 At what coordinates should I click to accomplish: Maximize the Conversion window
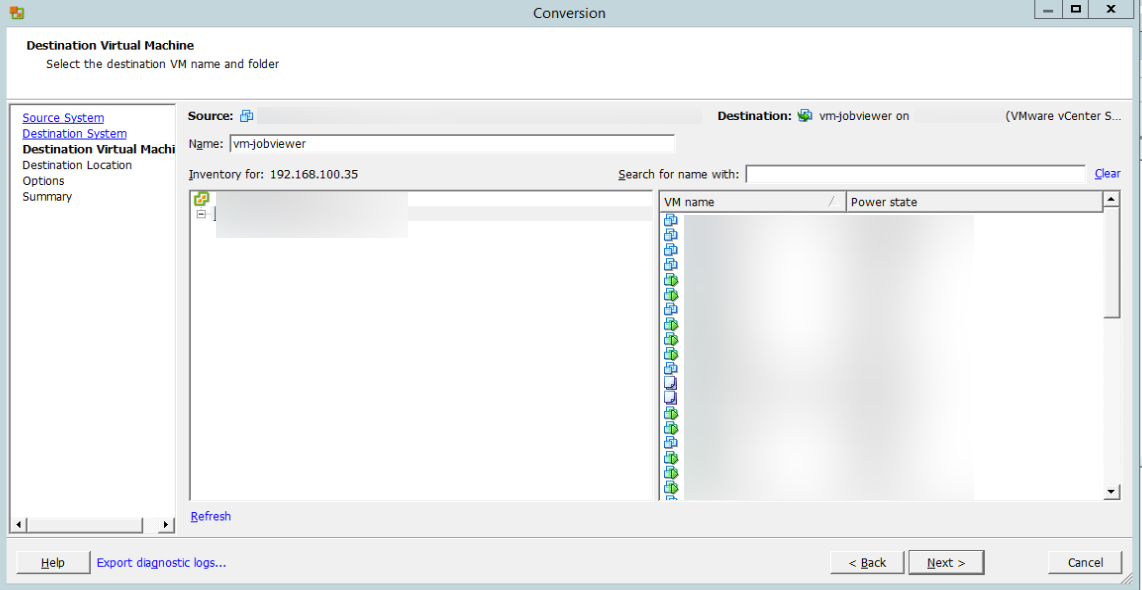(x=1076, y=9)
